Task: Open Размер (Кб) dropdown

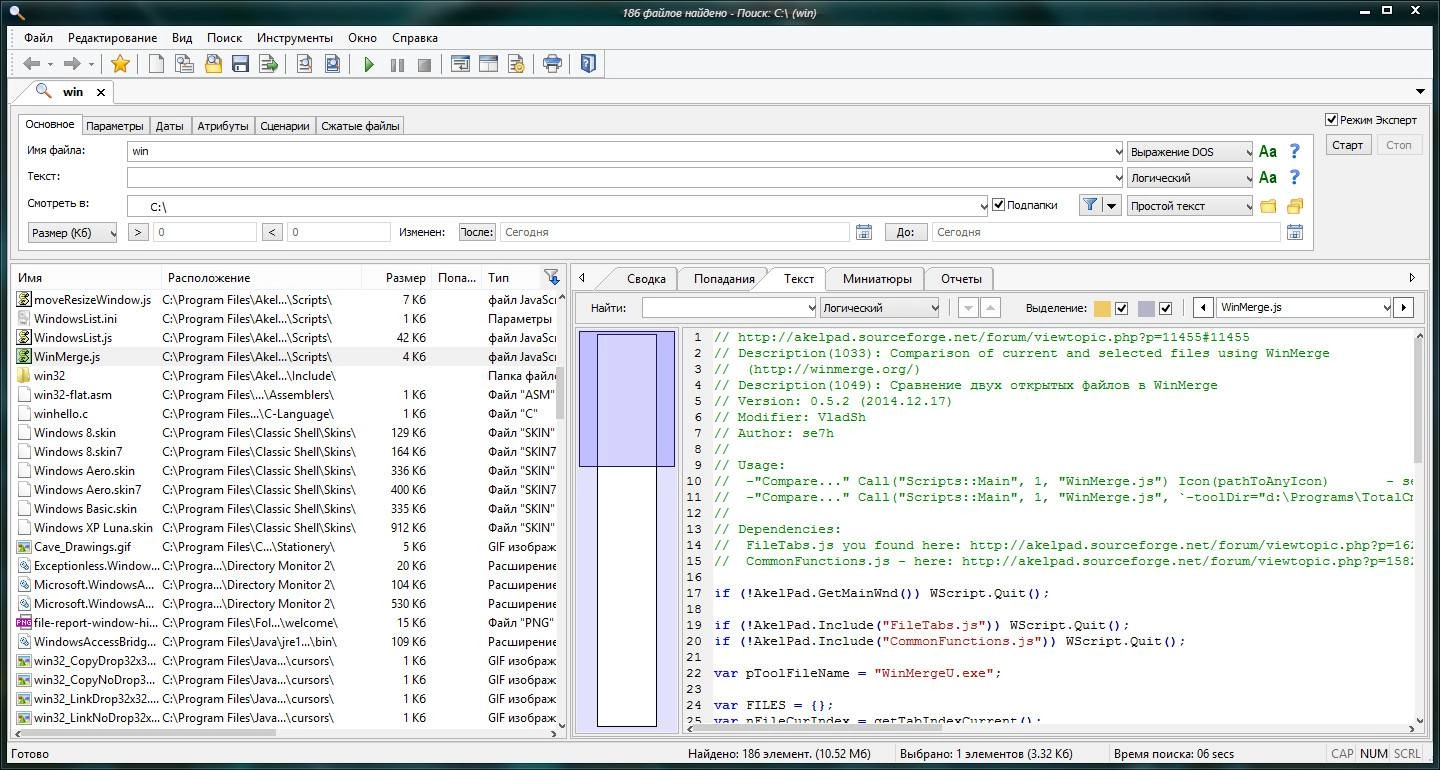Action: tap(73, 232)
